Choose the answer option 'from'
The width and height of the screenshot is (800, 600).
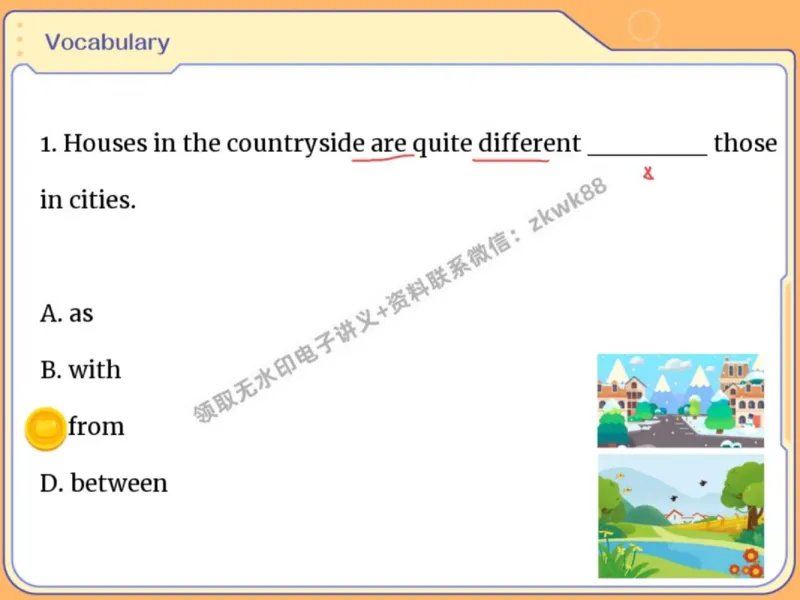tap(96, 427)
